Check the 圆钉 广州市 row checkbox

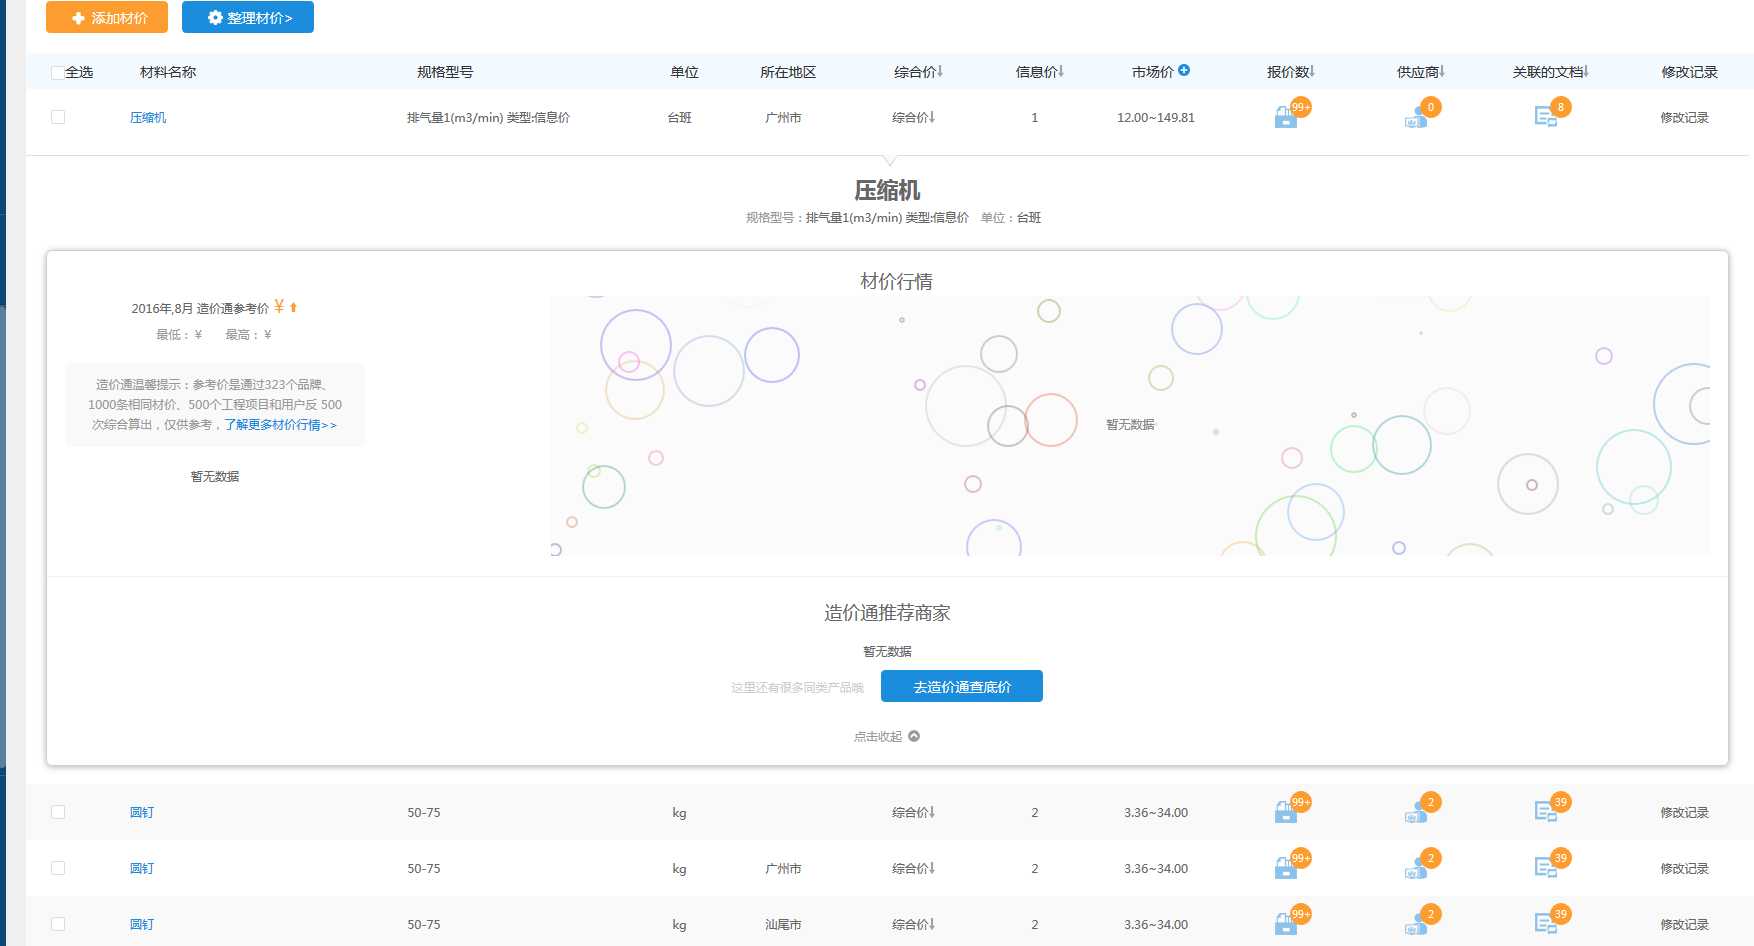[58, 868]
